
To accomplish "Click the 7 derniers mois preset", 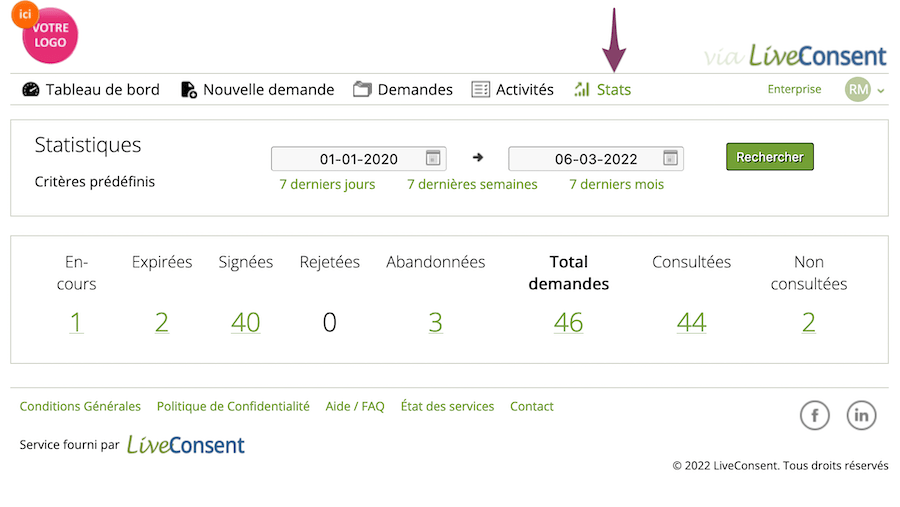I will [x=616, y=184].
